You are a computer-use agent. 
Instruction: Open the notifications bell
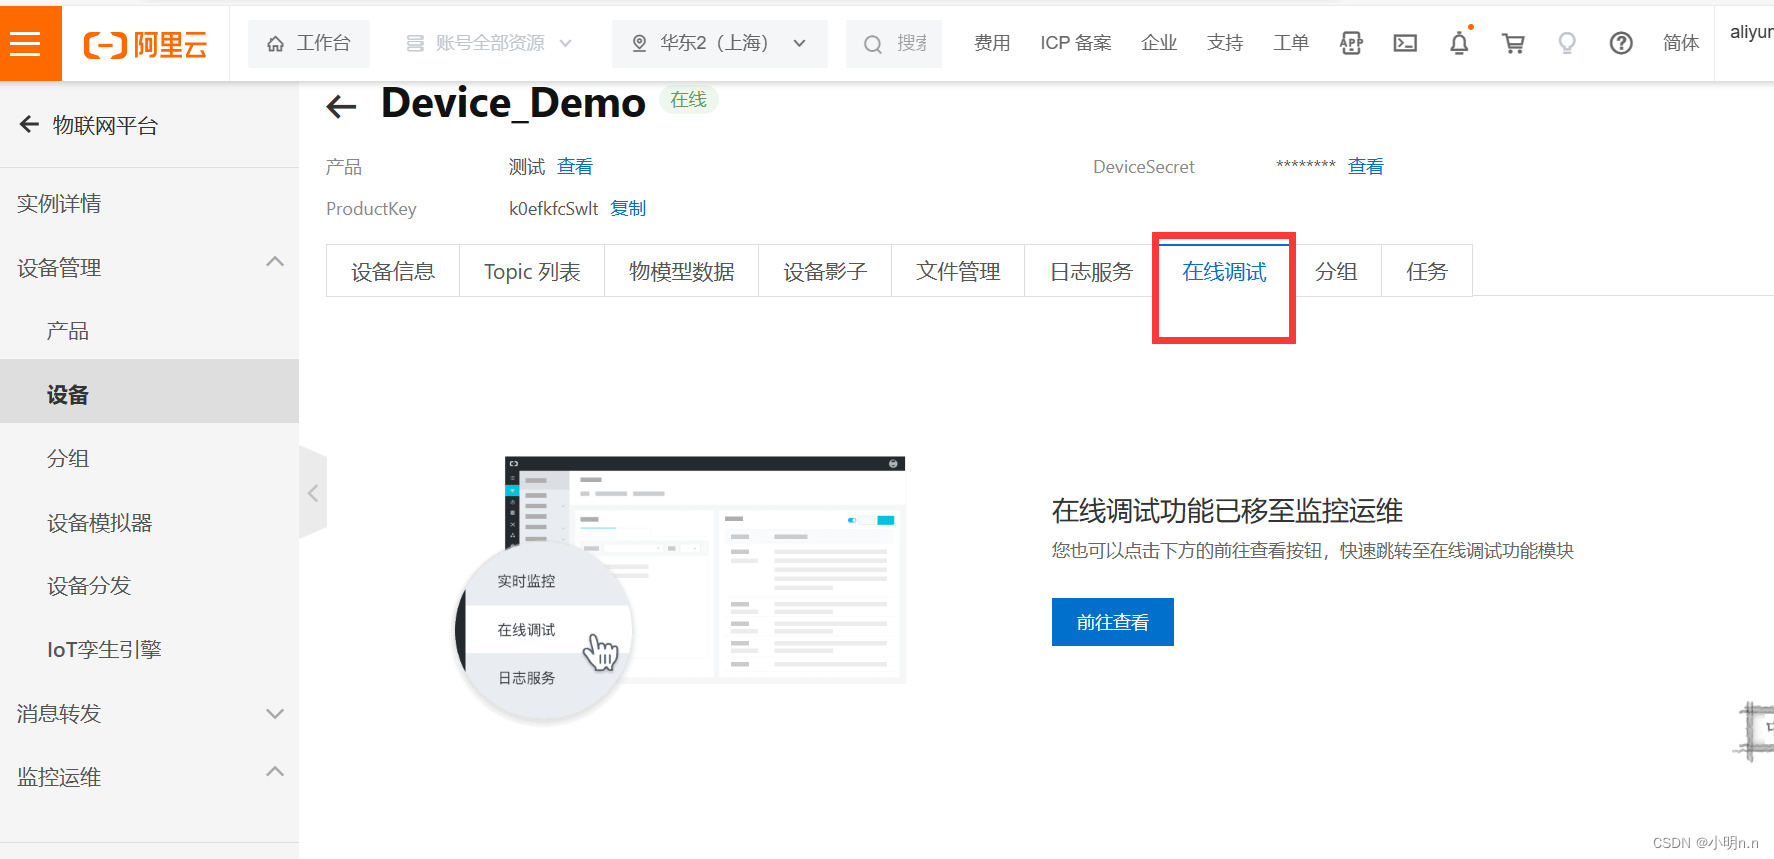point(1459,43)
